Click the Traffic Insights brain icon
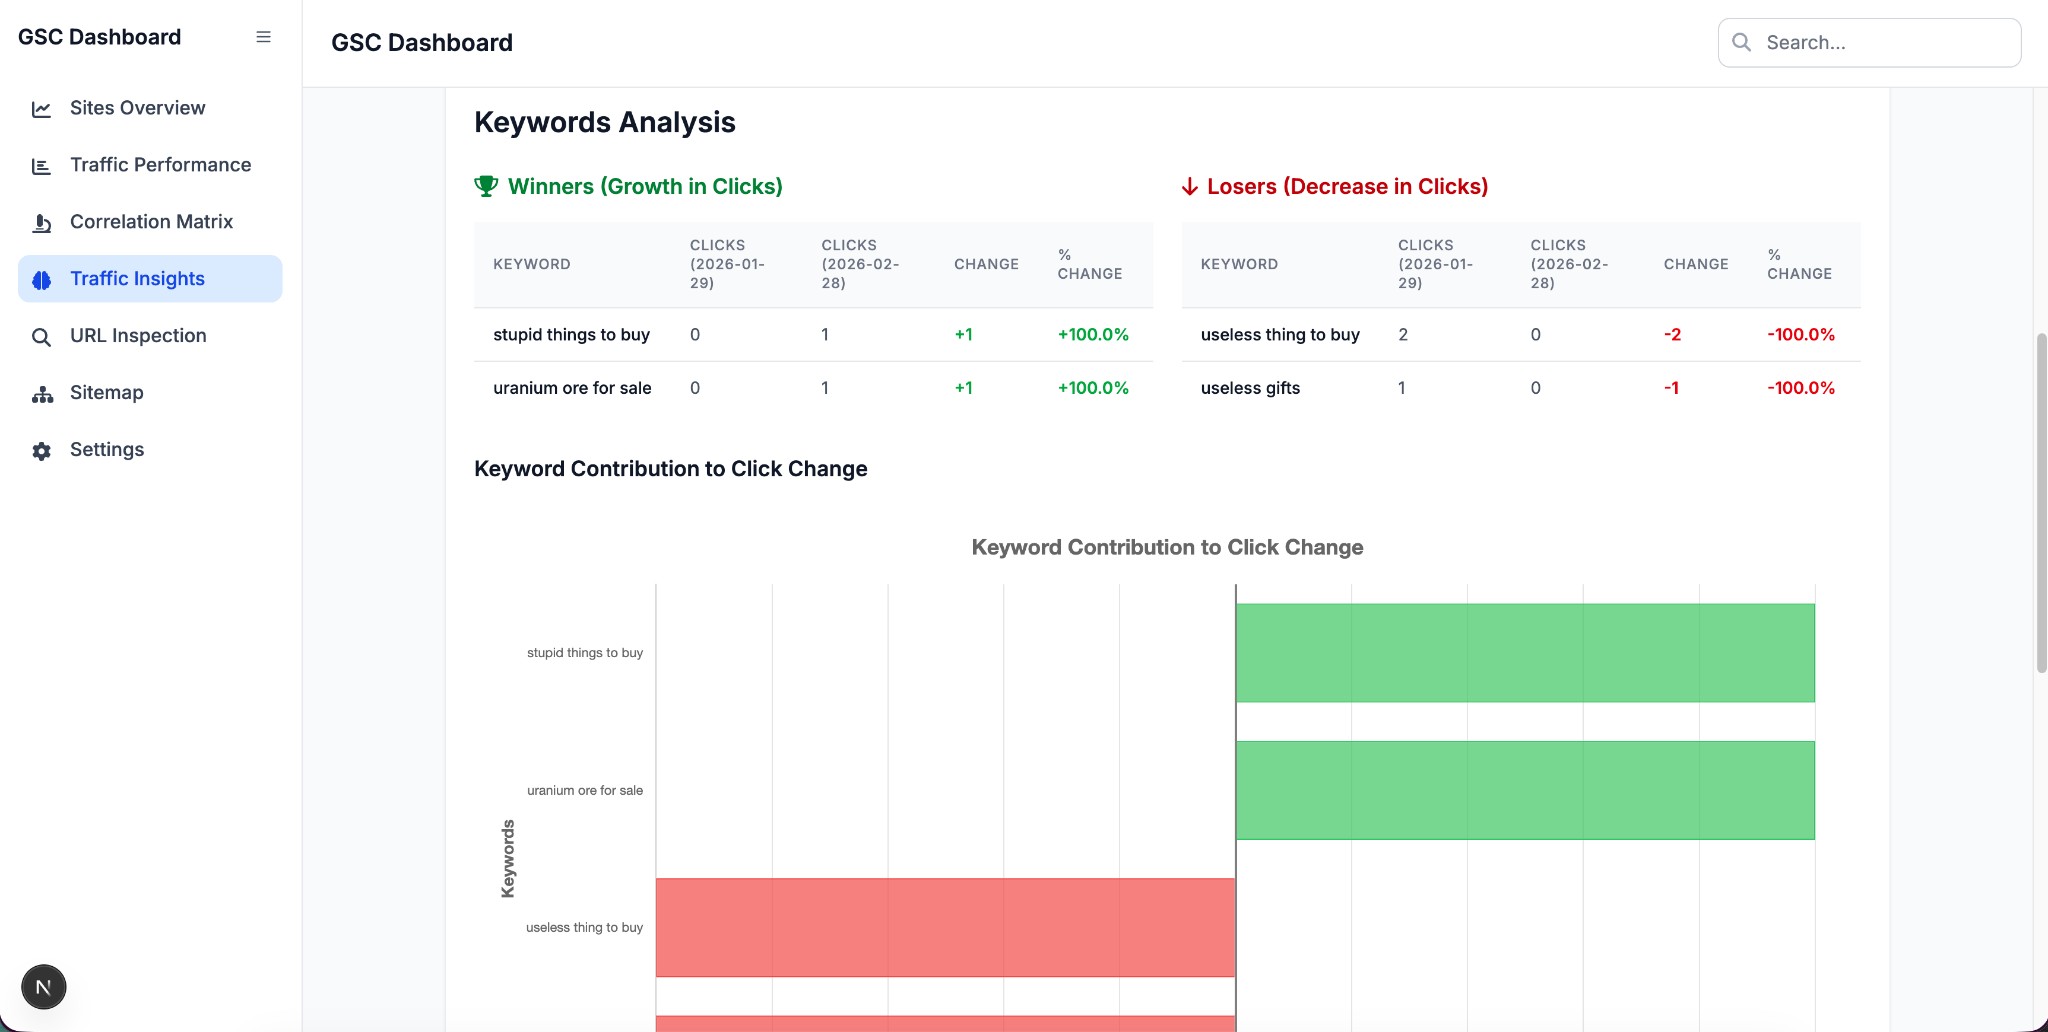2048x1032 pixels. click(x=41, y=280)
